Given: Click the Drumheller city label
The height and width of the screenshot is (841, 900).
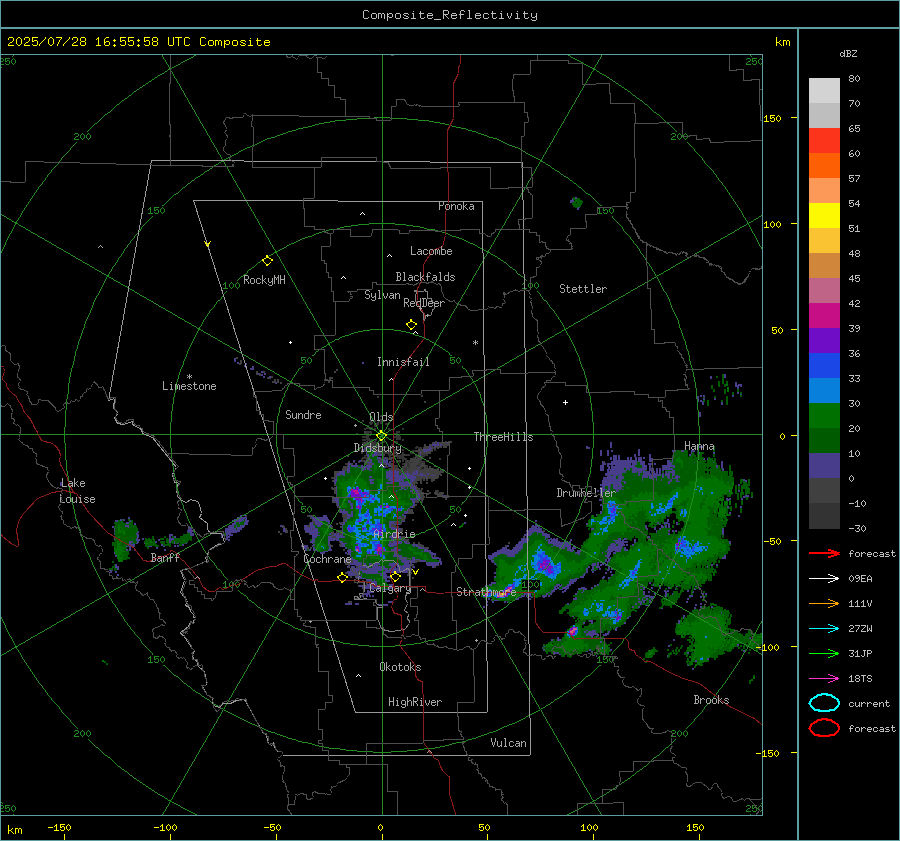Looking at the screenshot, I should coord(585,493).
